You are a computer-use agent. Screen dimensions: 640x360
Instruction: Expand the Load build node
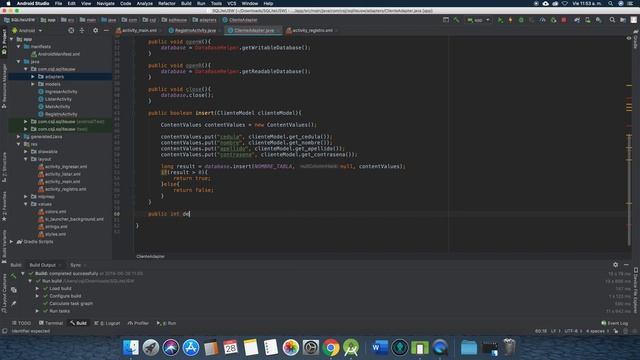[x=37, y=289]
